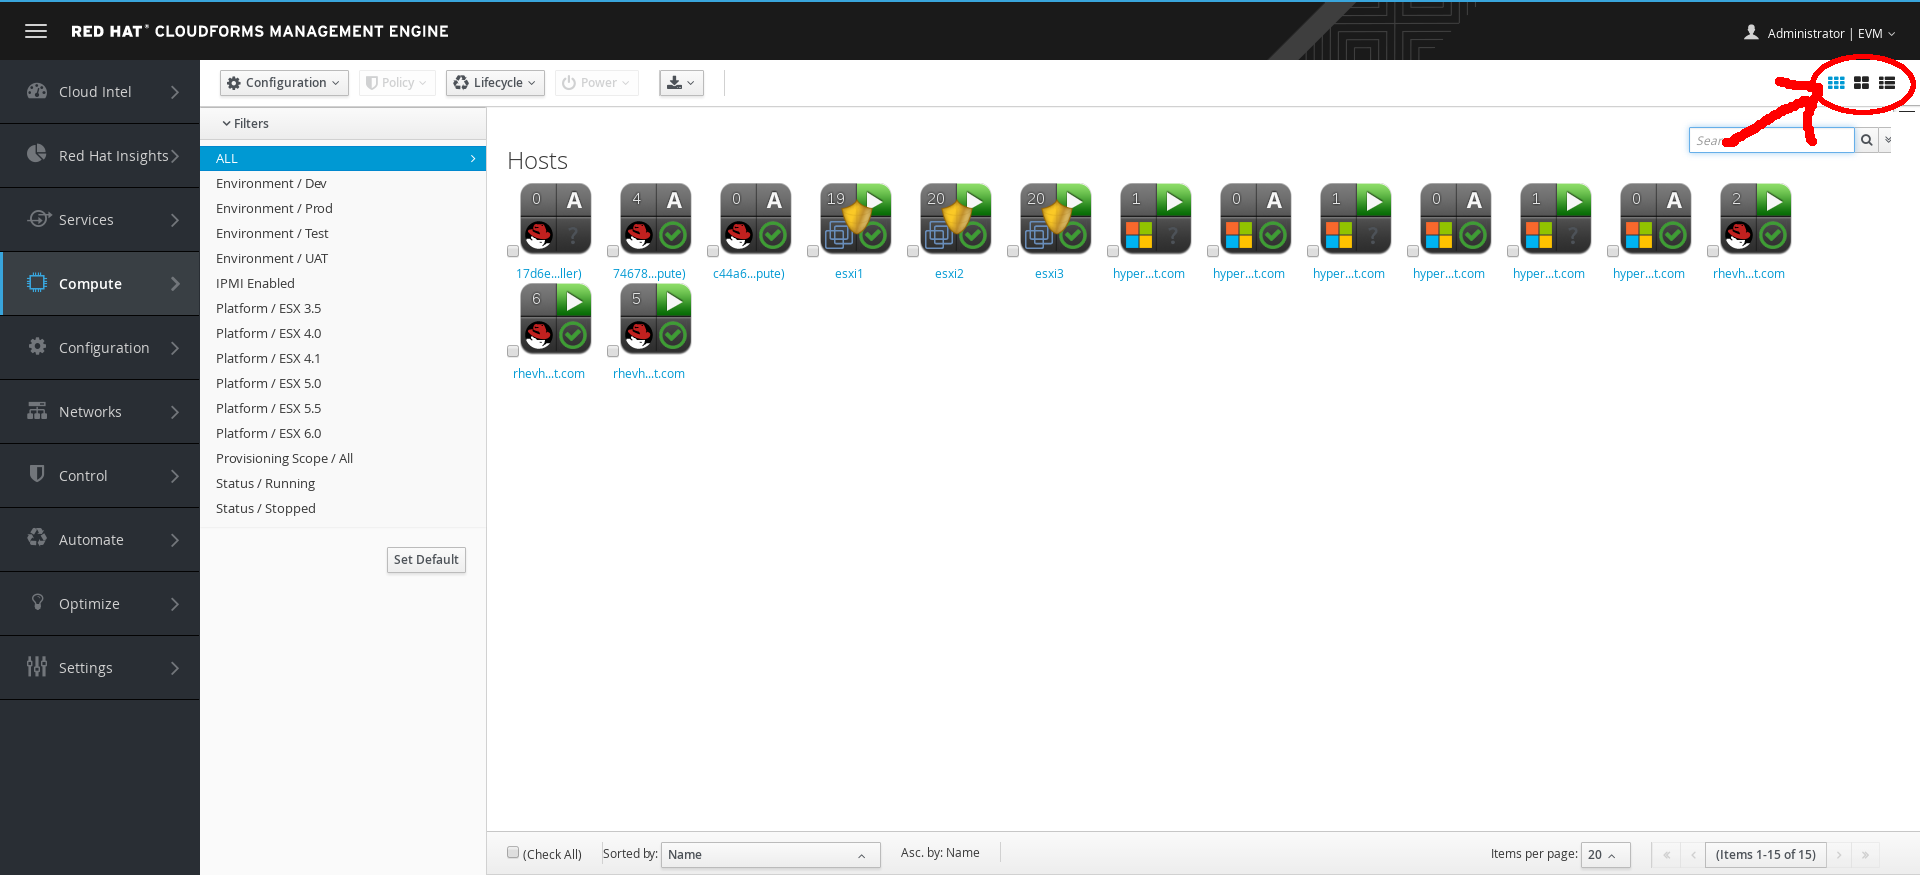The image size is (1920, 875).
Task: Click the Set Default button
Action: pos(426,560)
